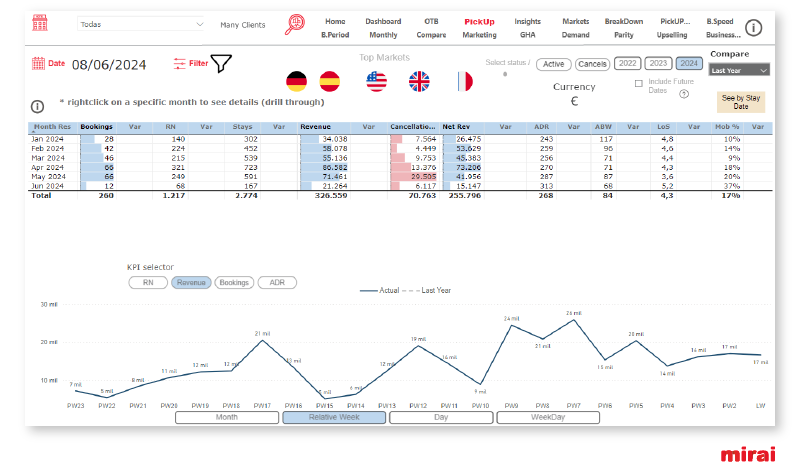The height and width of the screenshot is (470, 800).
Task: Click the See by Stay Date button
Action: tap(741, 102)
